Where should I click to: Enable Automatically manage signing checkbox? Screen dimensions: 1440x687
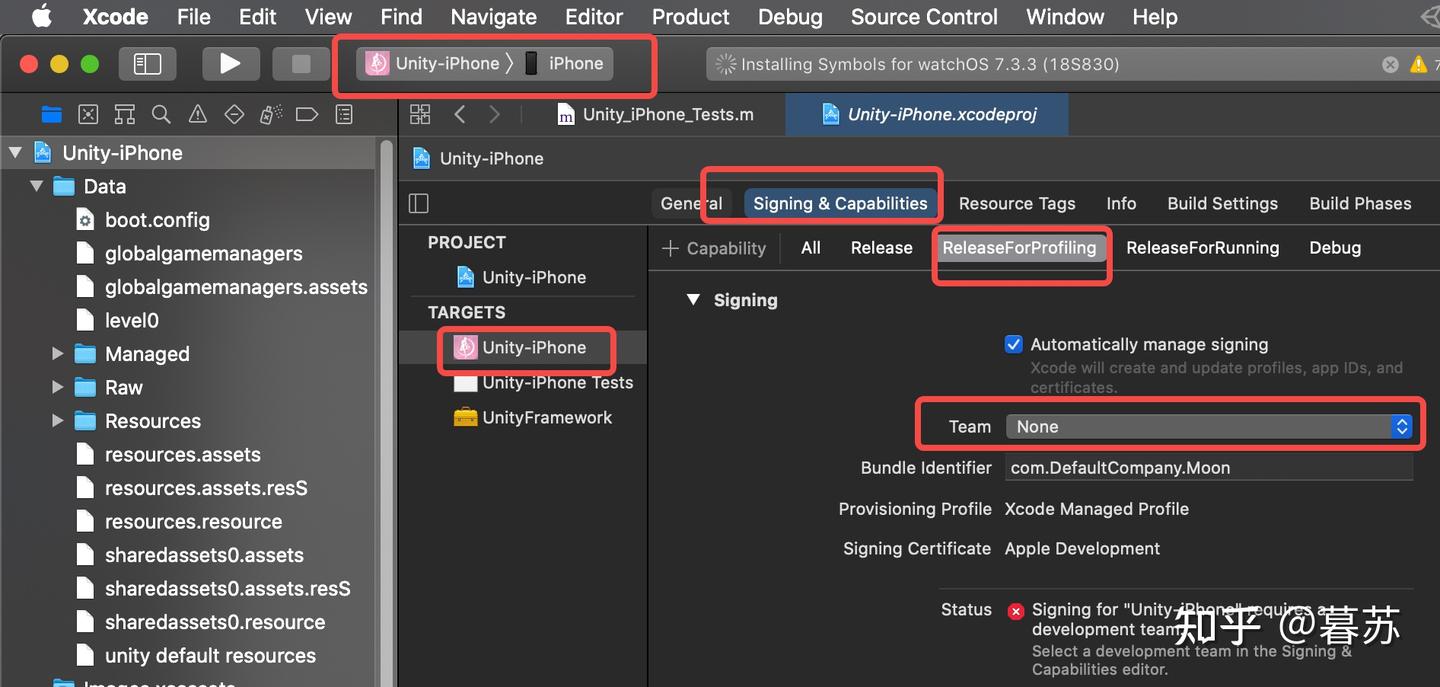click(1013, 344)
